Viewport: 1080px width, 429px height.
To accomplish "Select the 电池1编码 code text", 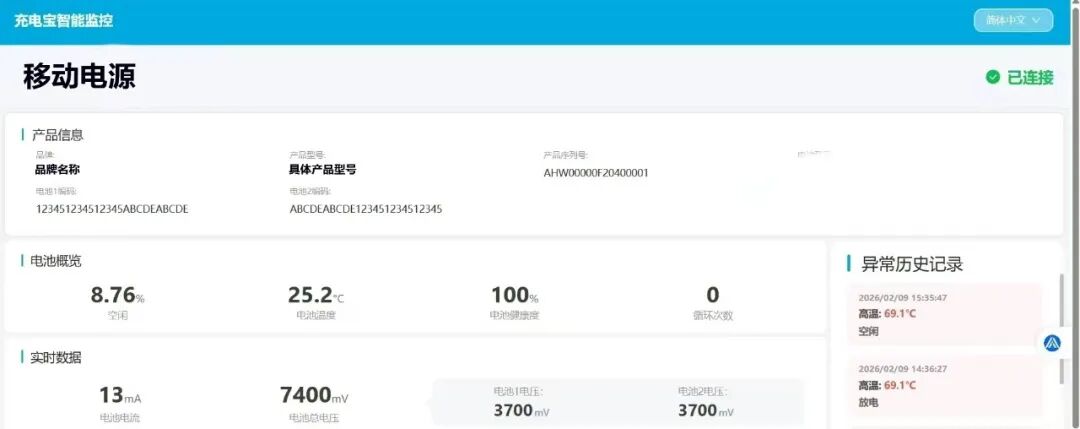I will tap(112, 209).
